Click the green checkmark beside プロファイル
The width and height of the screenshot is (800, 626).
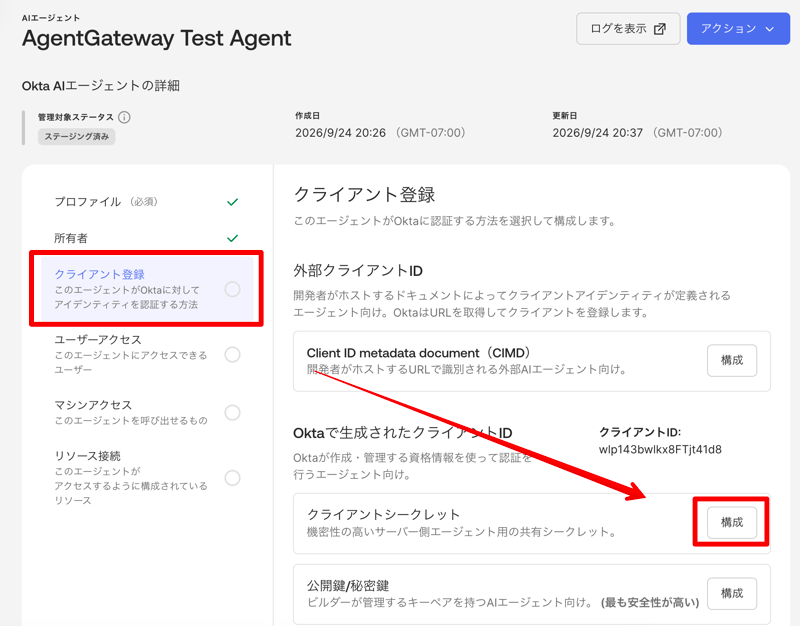click(x=233, y=202)
